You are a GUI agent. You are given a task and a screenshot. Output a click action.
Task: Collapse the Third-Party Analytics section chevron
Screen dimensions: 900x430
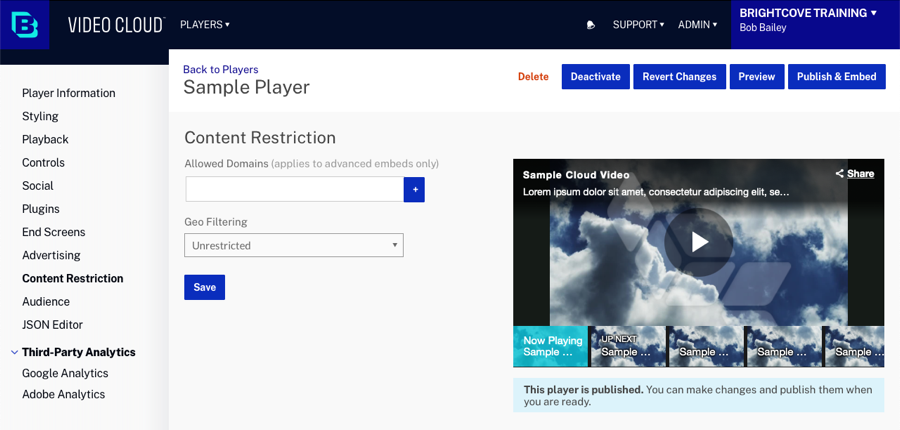(15, 352)
